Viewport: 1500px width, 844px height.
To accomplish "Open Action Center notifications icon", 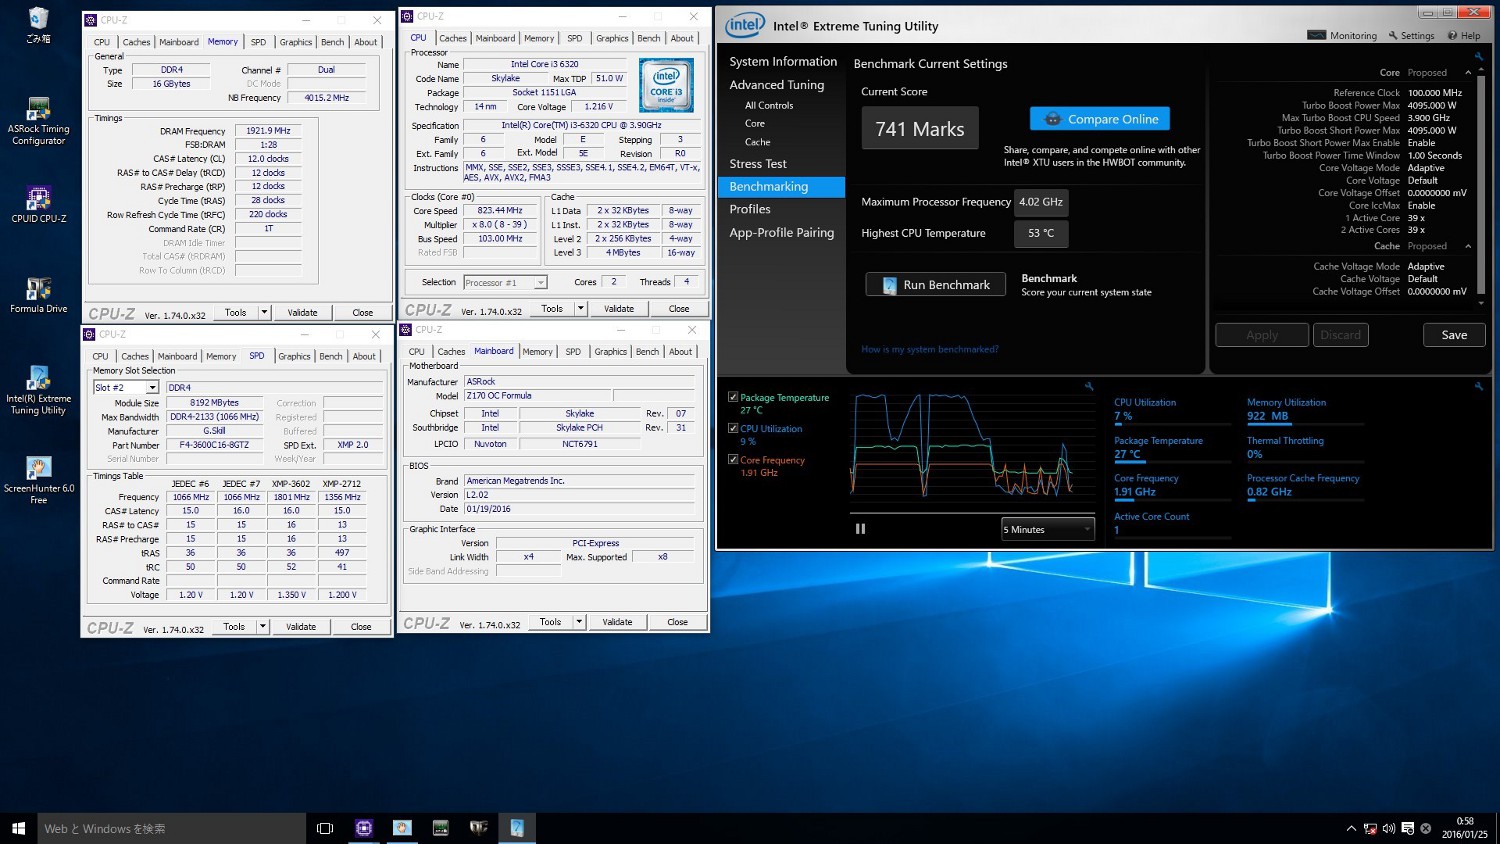I will [x=1407, y=828].
